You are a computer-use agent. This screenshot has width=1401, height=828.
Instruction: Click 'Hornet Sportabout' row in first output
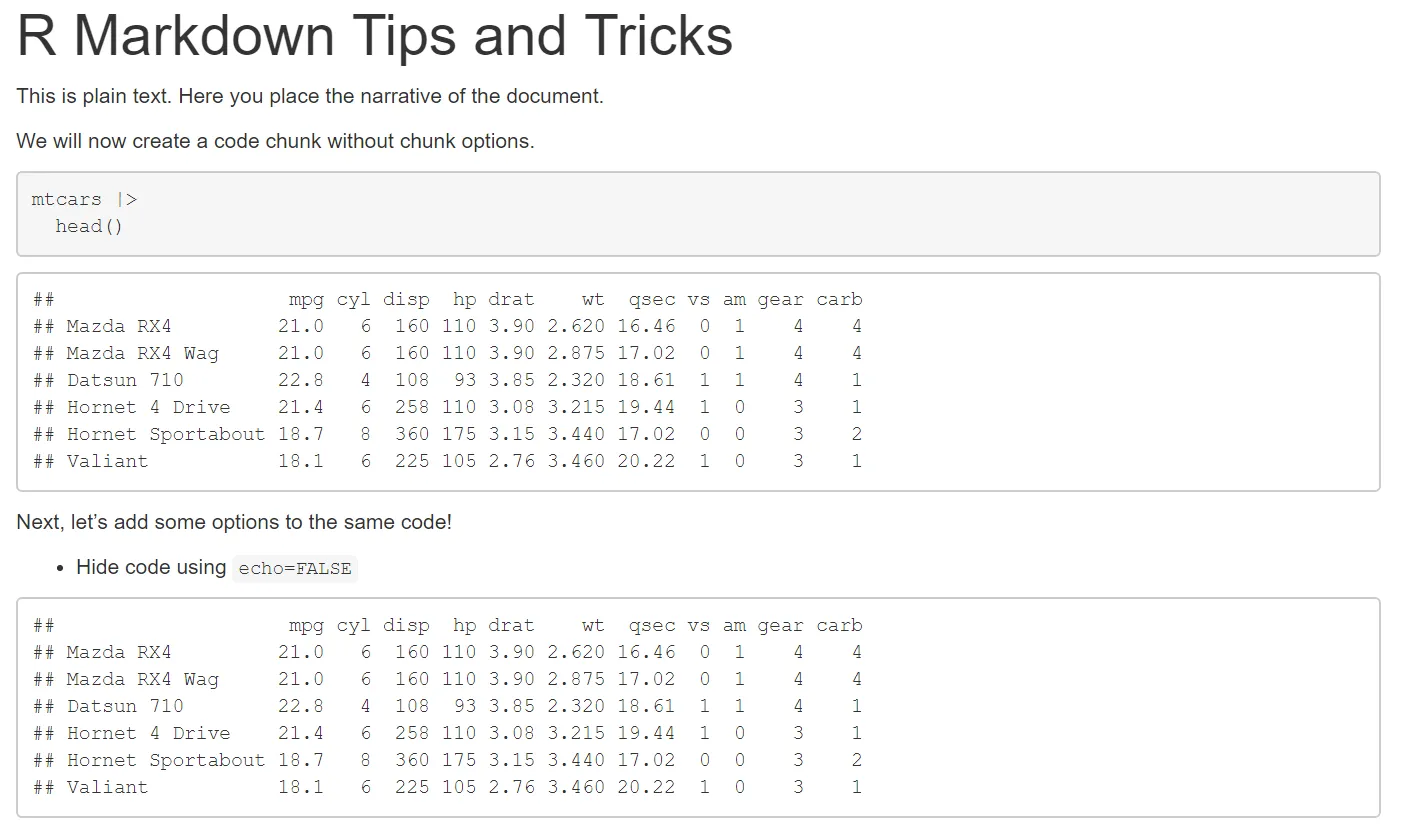447,434
